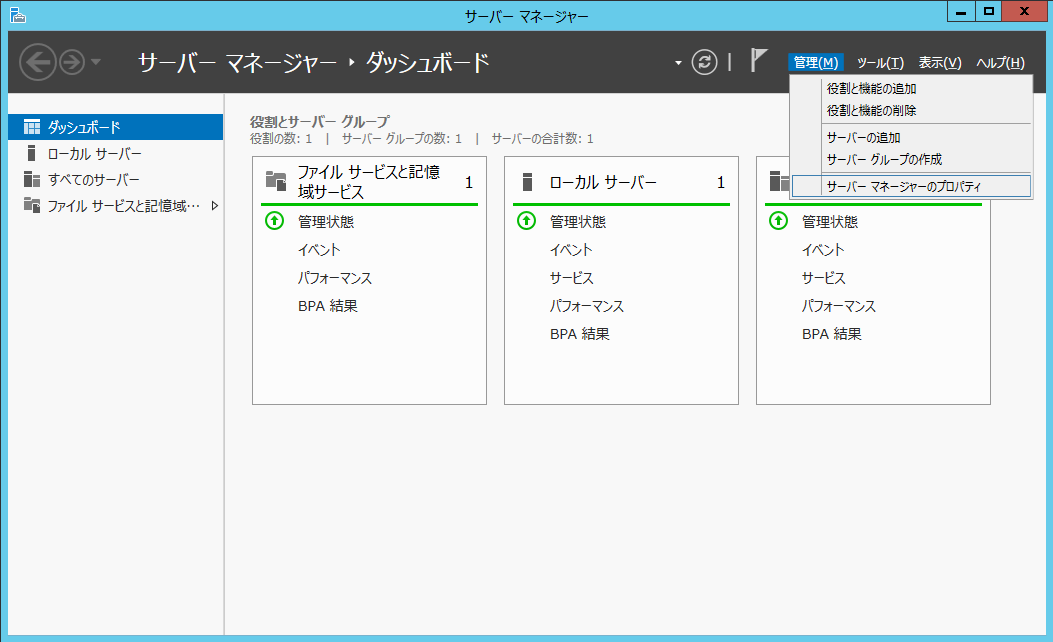Click the back navigation arrow icon

pos(38,63)
